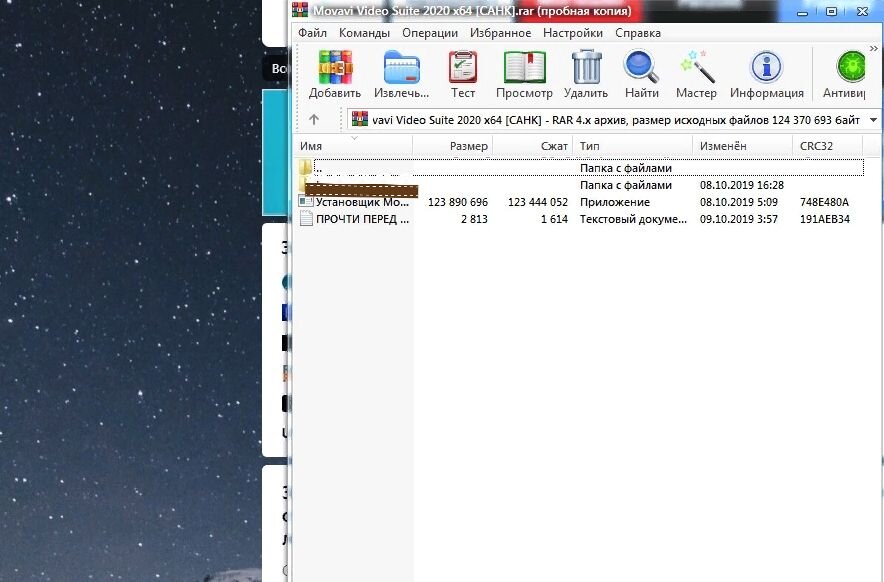Click the packed size value 1 614

(554, 219)
